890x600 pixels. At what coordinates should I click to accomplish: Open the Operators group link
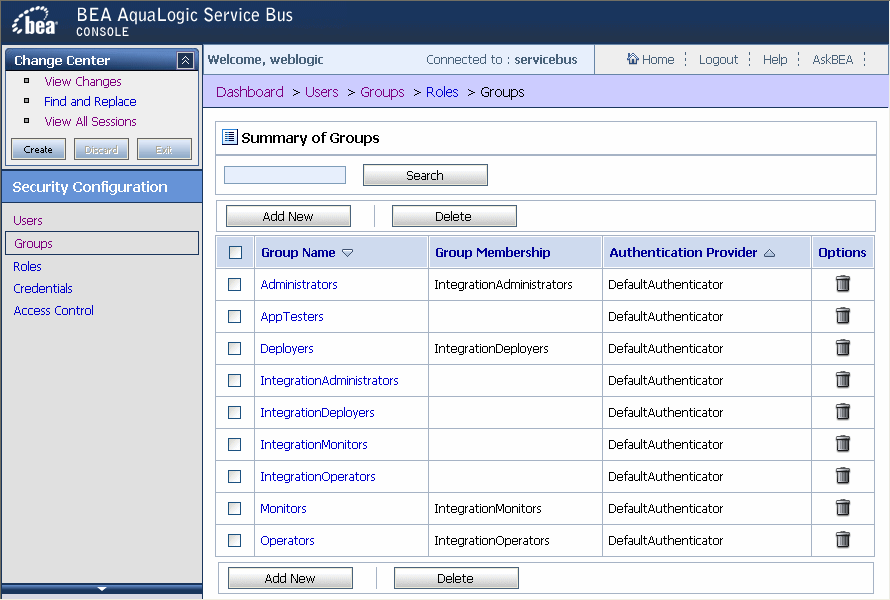(287, 540)
